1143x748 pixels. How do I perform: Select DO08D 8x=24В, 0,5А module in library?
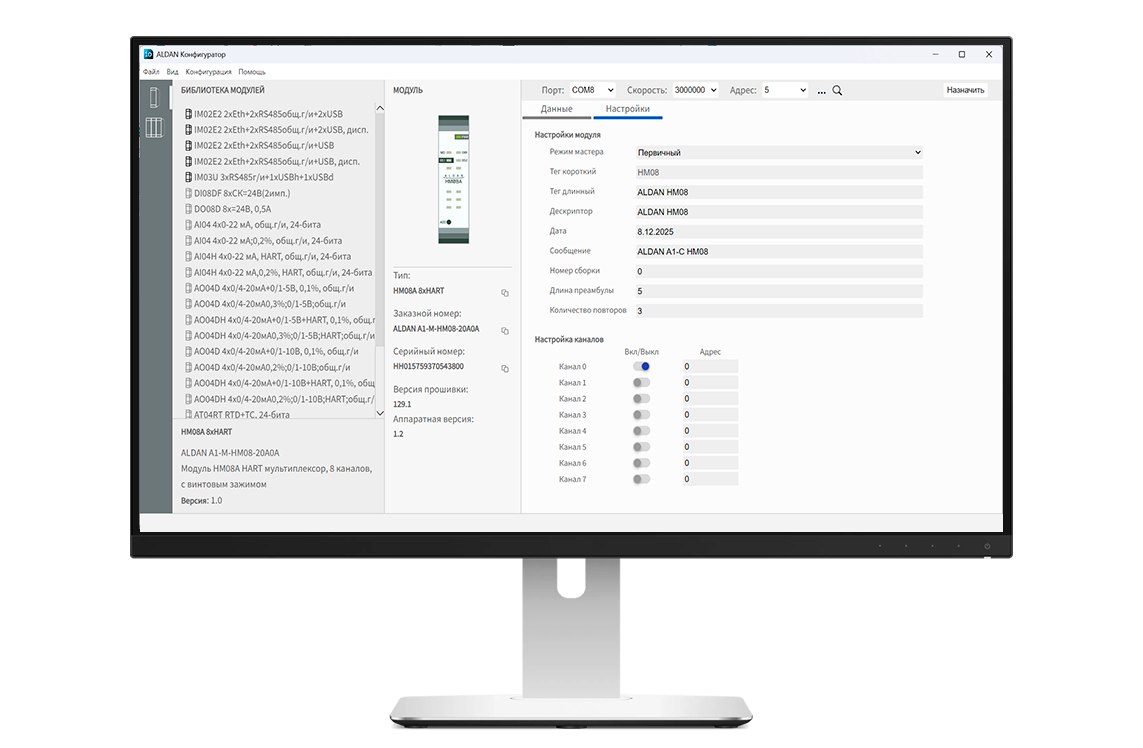(232, 209)
